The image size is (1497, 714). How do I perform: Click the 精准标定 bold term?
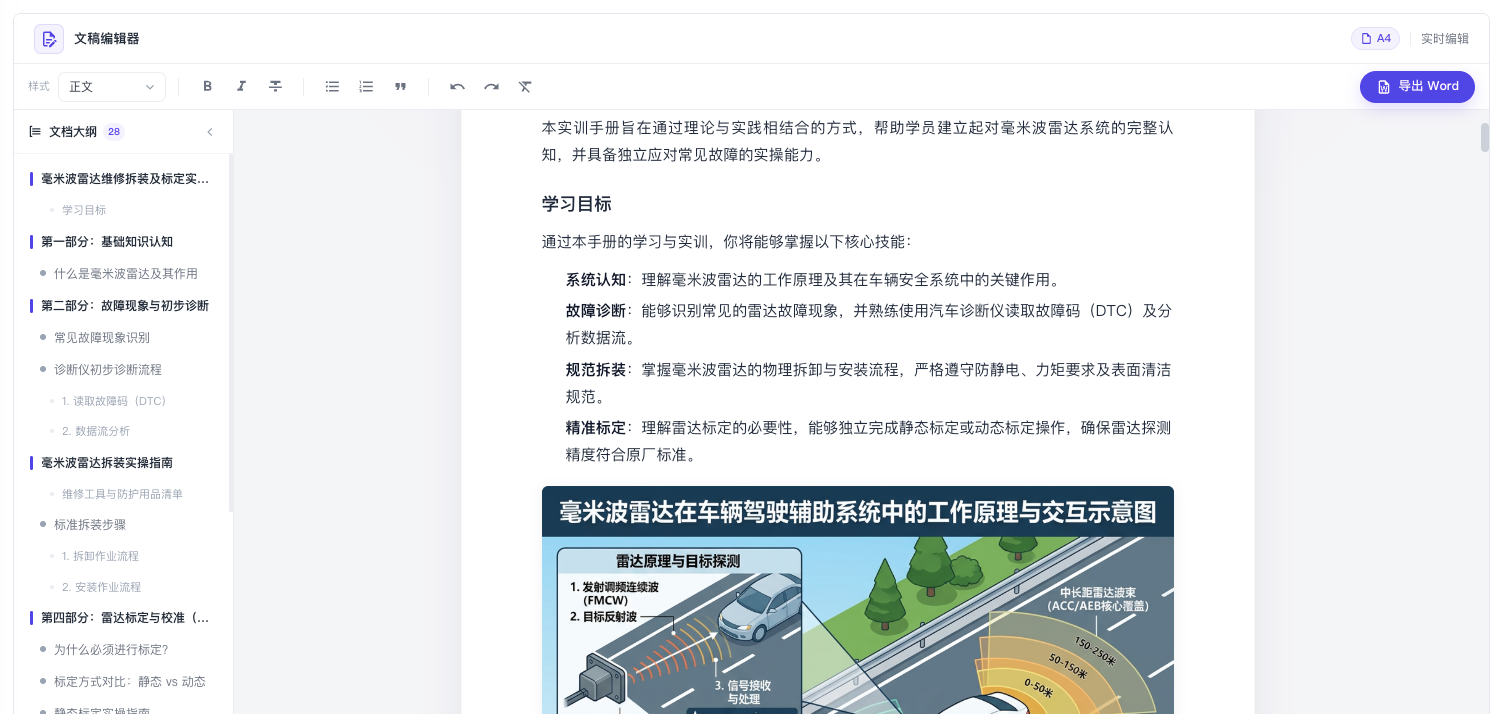coord(596,428)
